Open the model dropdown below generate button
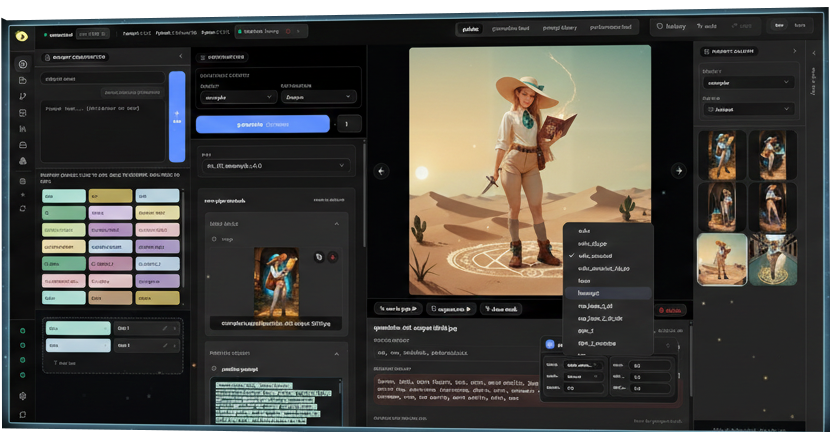830x432 pixels. (275, 166)
